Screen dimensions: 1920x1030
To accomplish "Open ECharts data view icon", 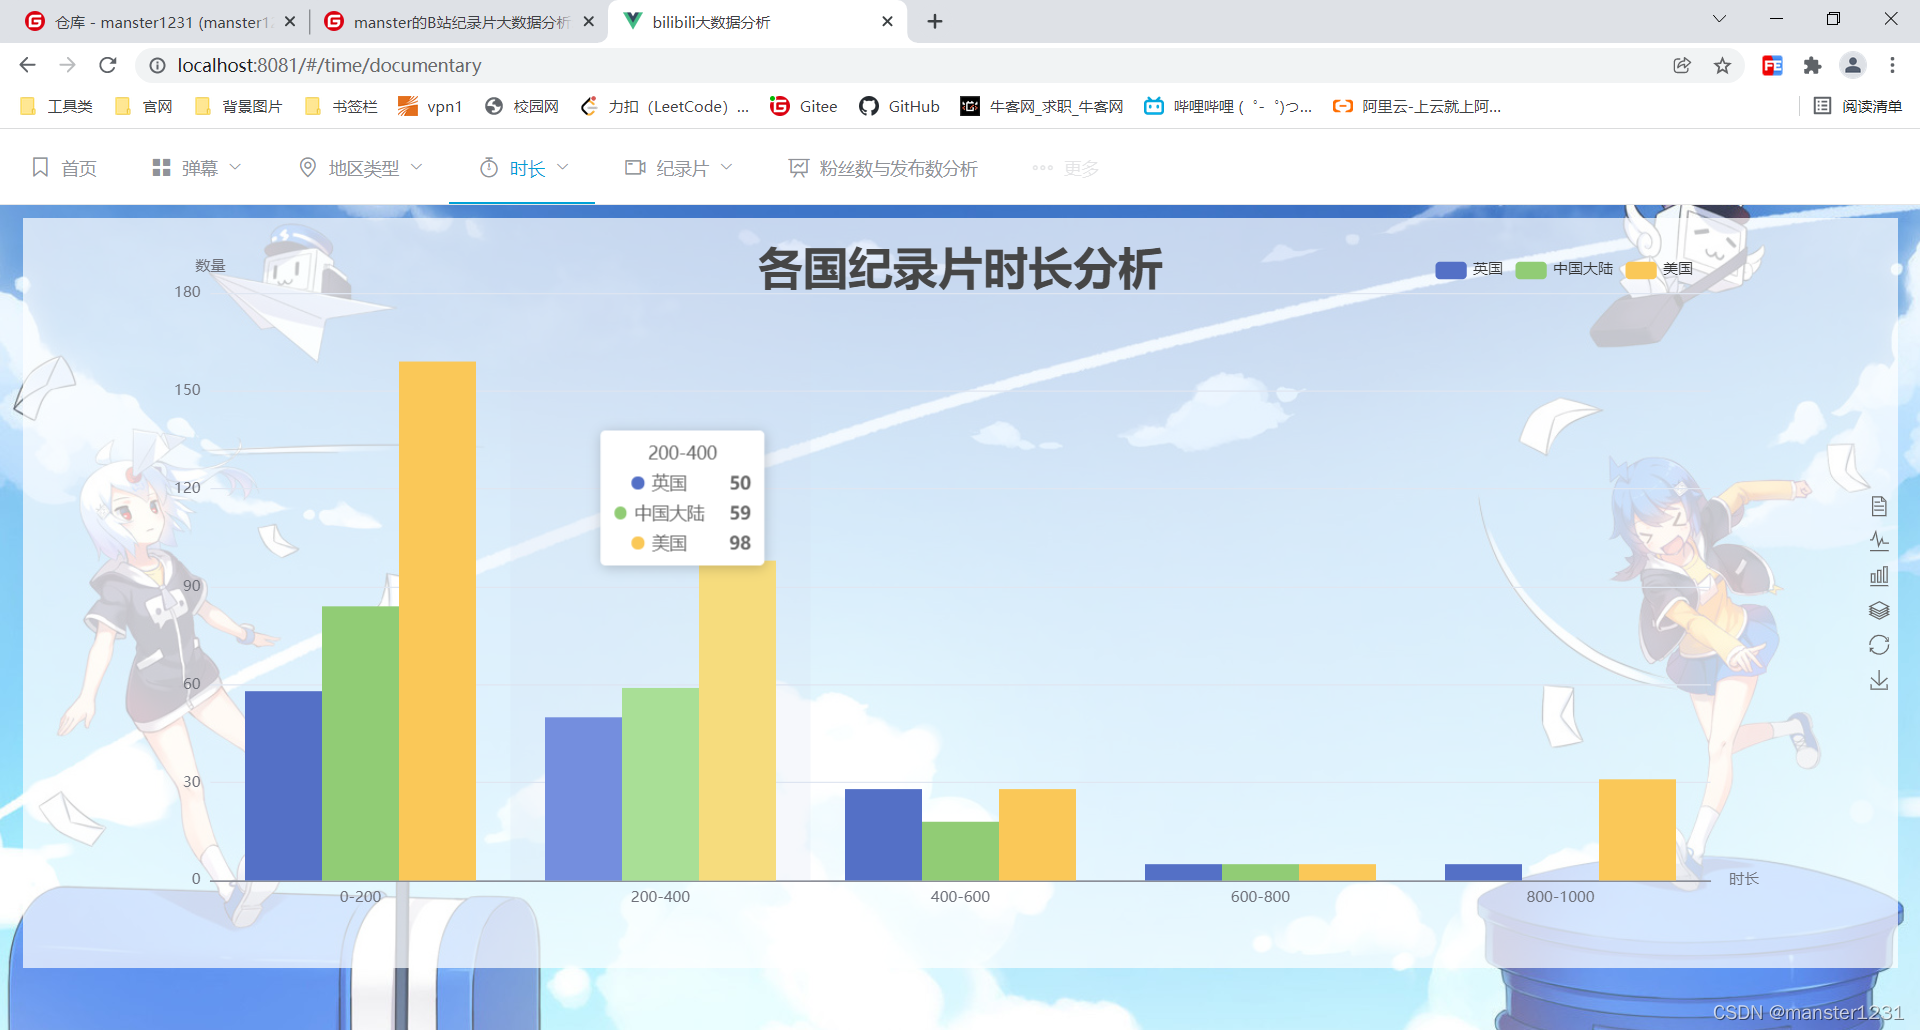I will click(x=1879, y=506).
